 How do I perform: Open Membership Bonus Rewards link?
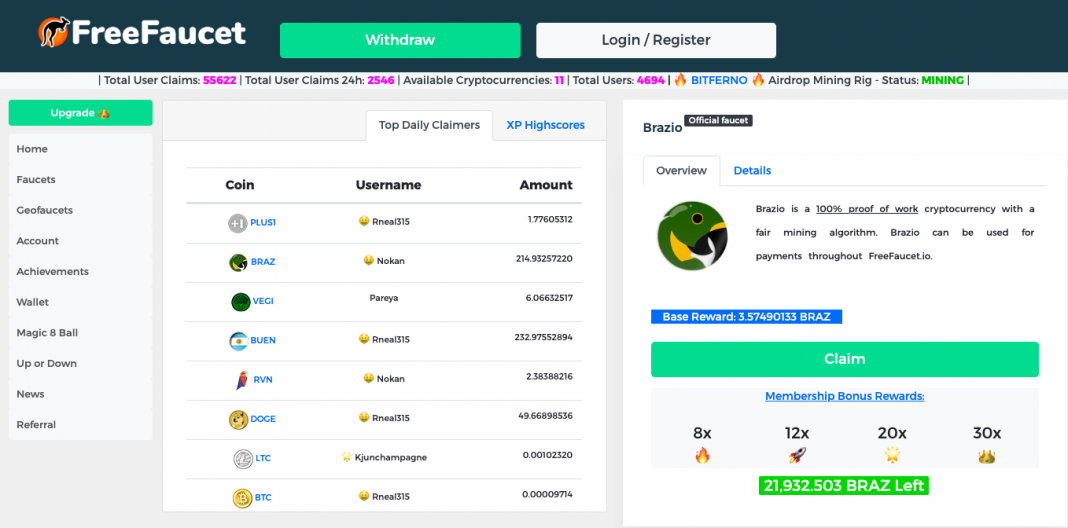tap(845, 396)
